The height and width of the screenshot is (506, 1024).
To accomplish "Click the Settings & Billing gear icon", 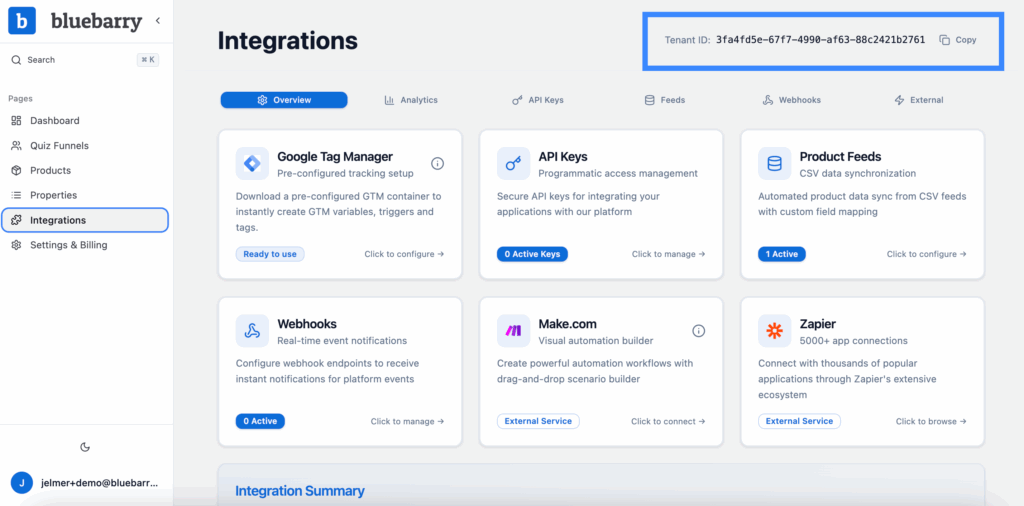I will tap(16, 245).
